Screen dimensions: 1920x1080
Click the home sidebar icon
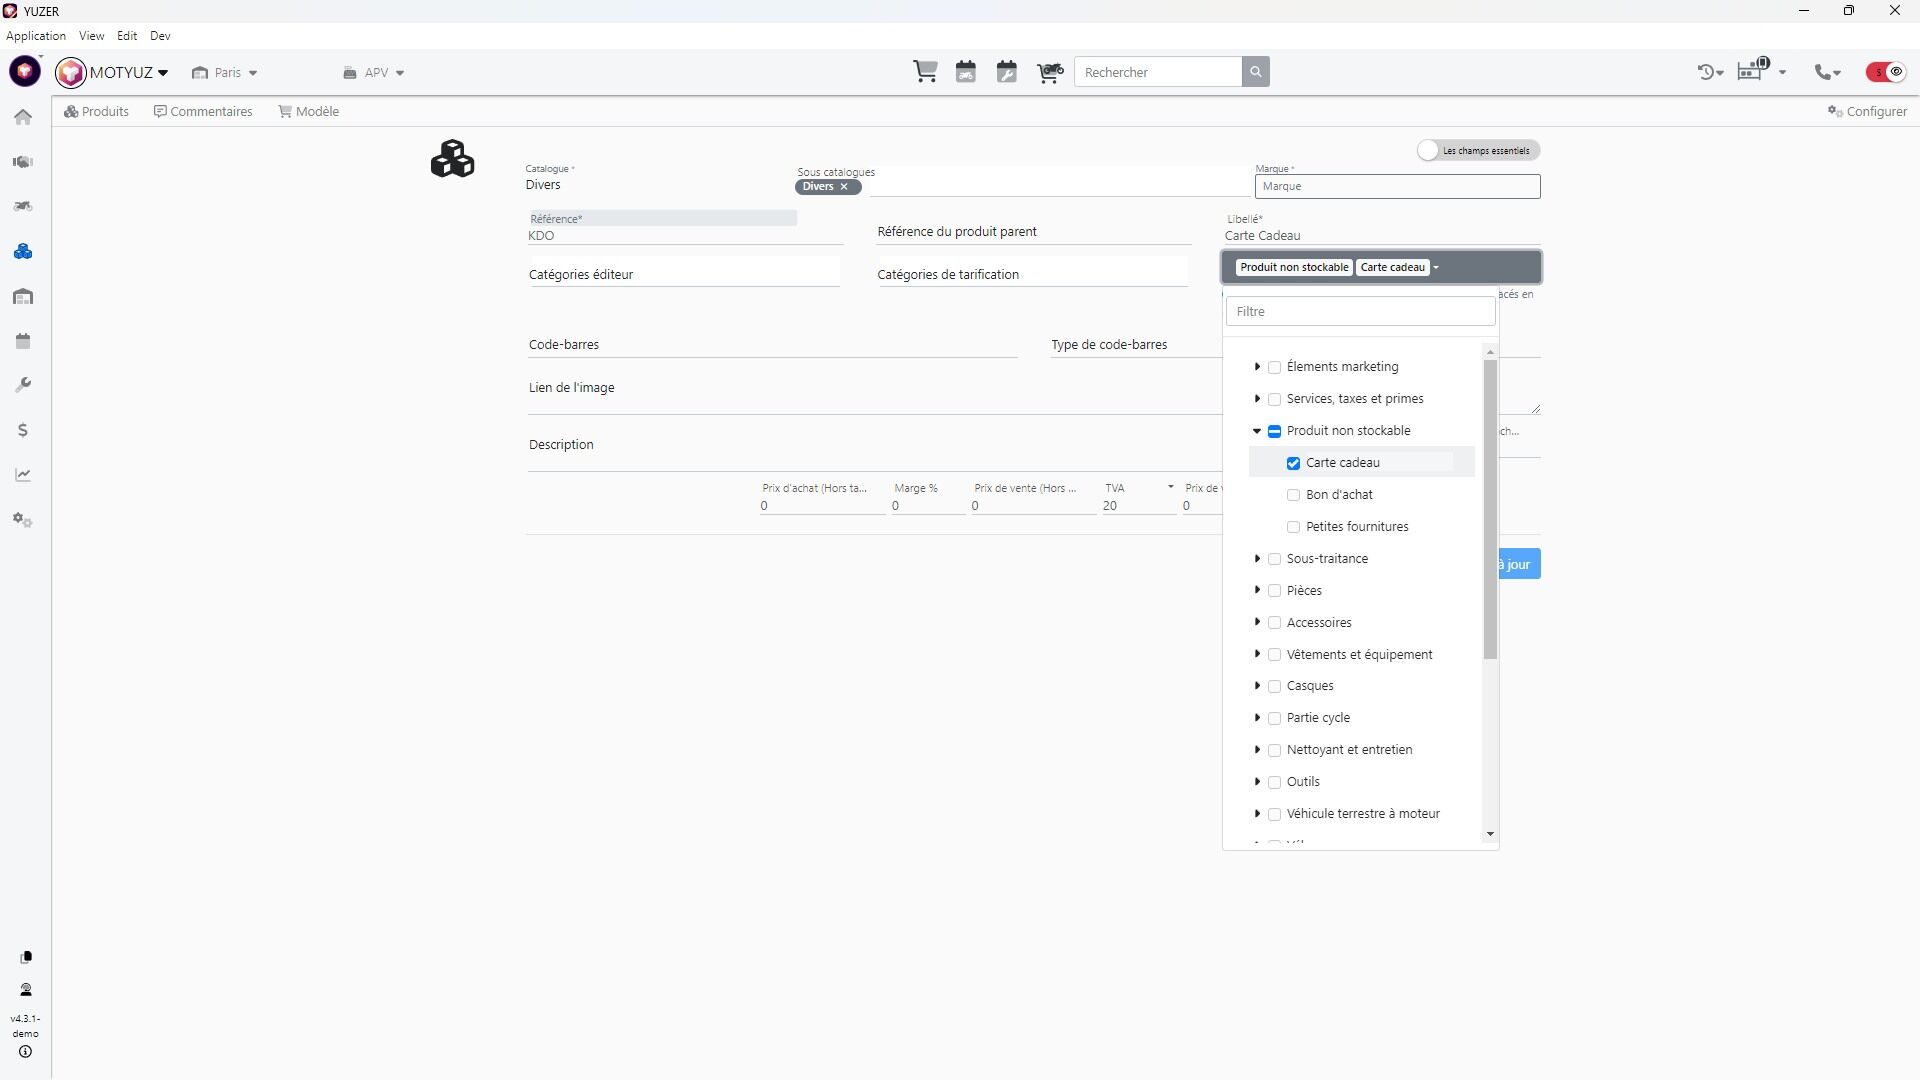[23, 117]
